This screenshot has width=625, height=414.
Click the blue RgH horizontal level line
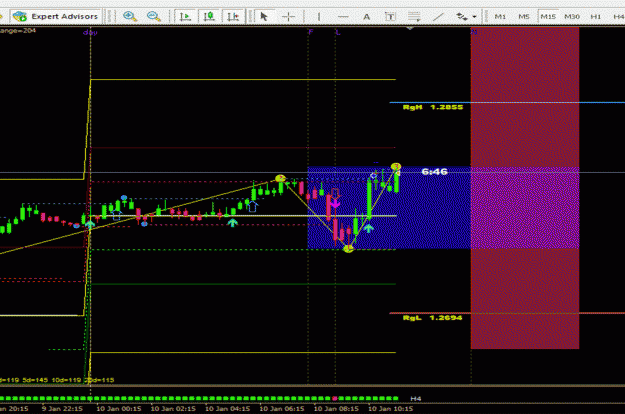(x=507, y=103)
